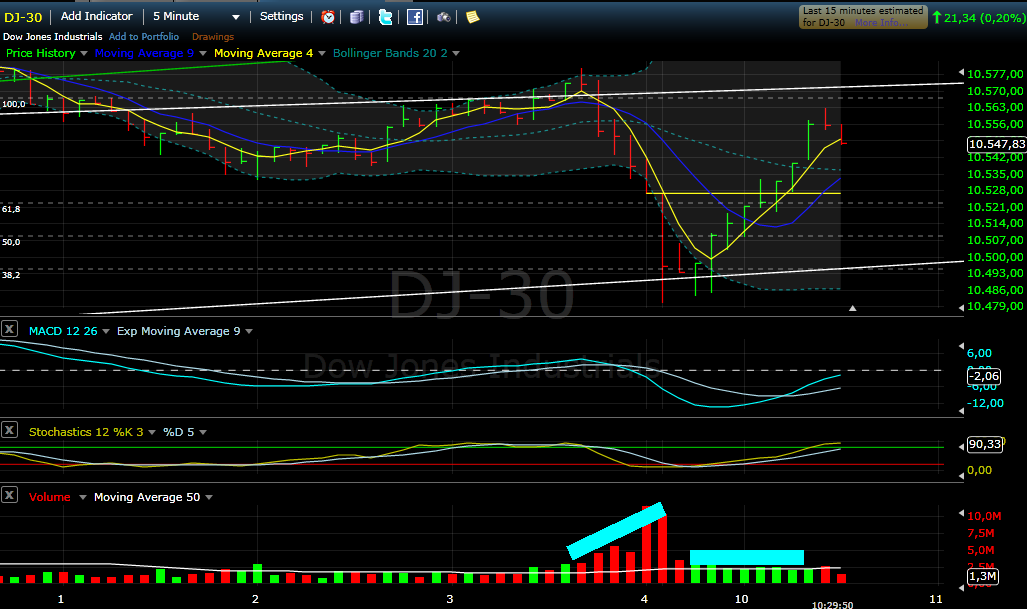Click the MACD value box -2,06
The width and height of the screenshot is (1027, 609).
tap(984, 376)
